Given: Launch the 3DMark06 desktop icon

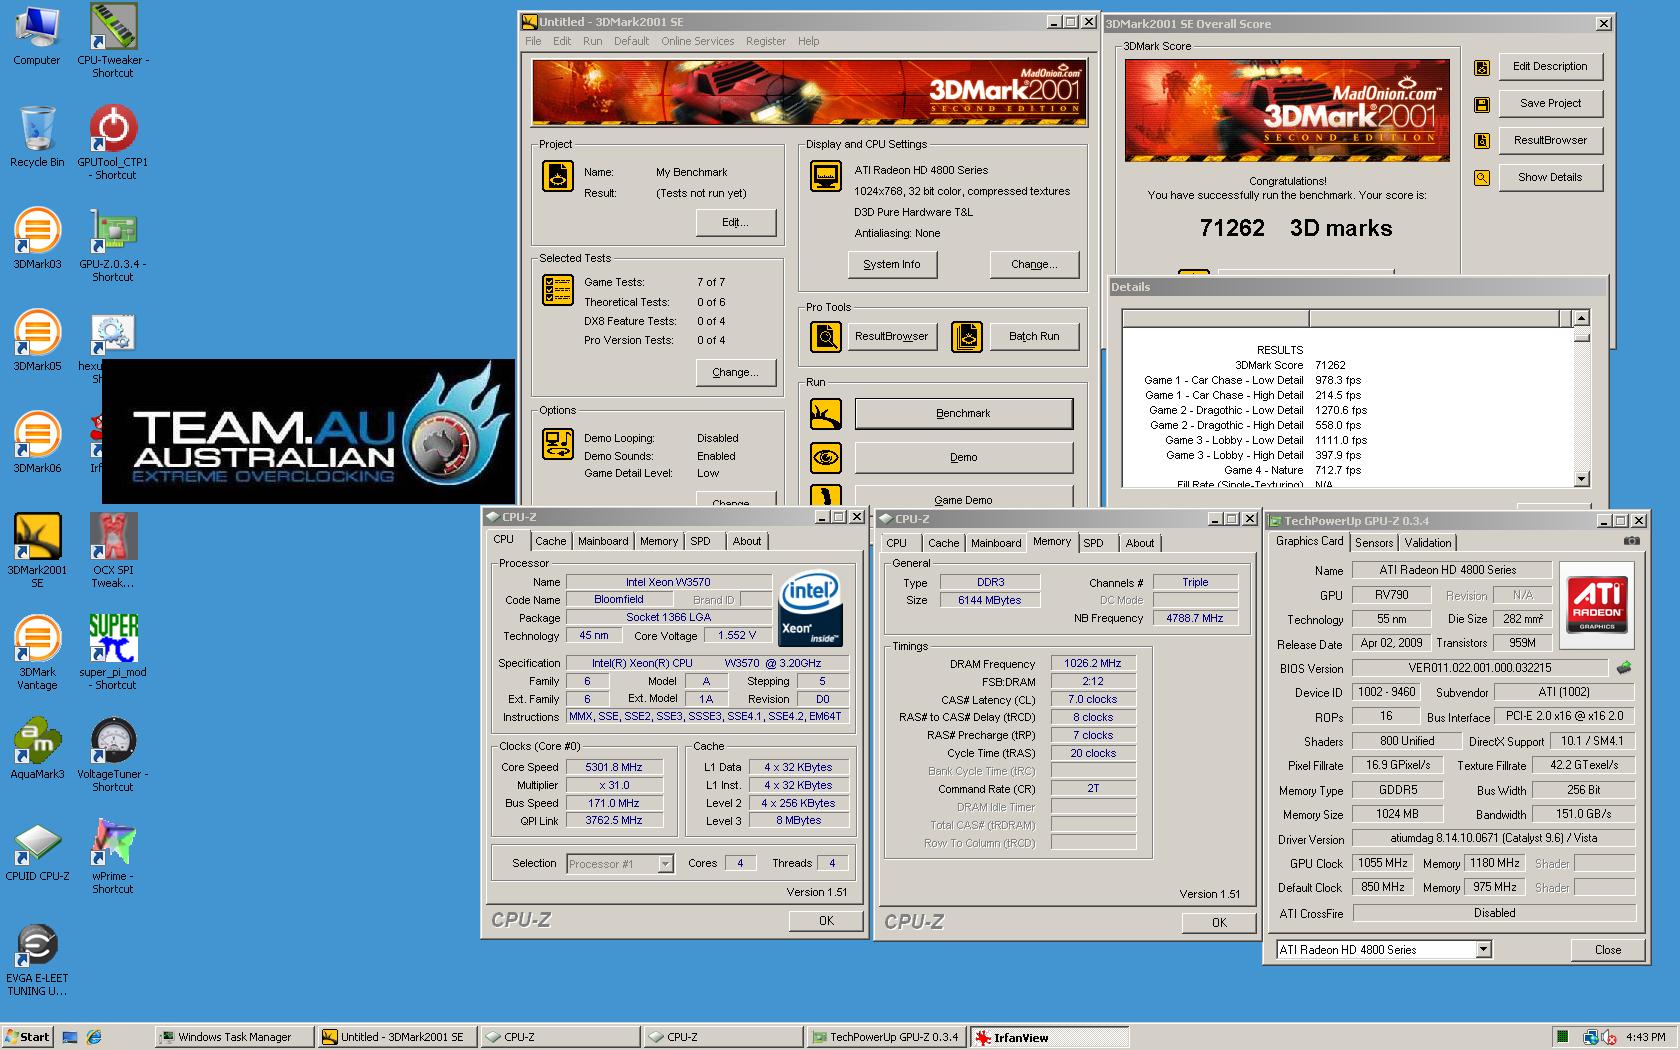Looking at the screenshot, I should click(x=37, y=443).
